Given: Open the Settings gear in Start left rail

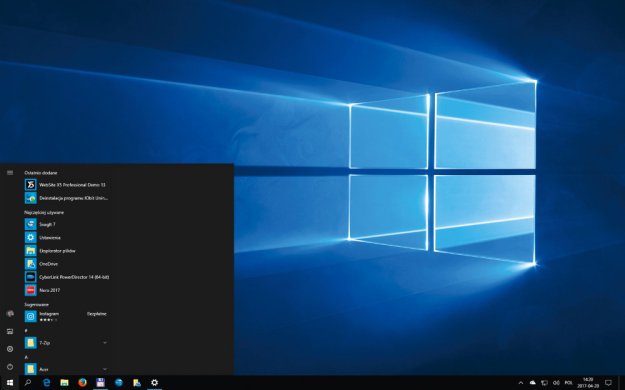Looking at the screenshot, I should [x=10, y=349].
